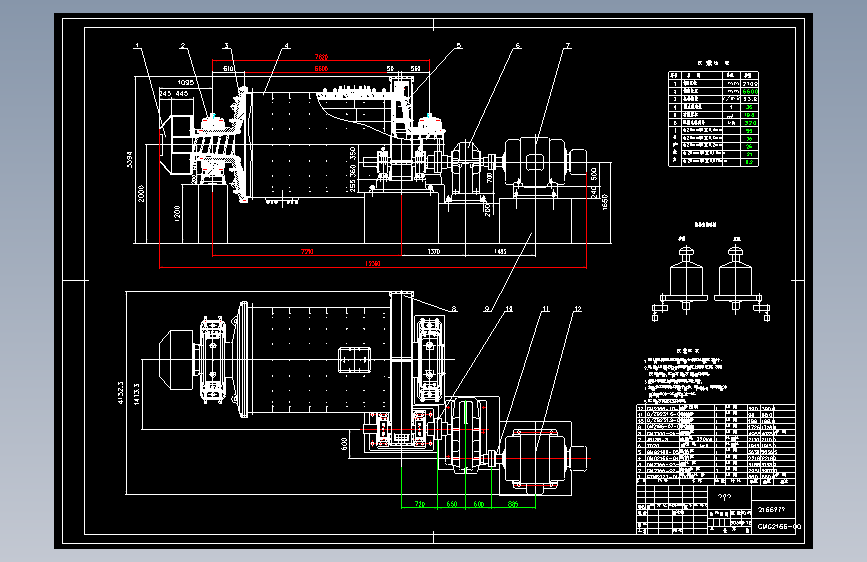Click leader callout number 12
This screenshot has width=867, height=562.
(x=578, y=309)
